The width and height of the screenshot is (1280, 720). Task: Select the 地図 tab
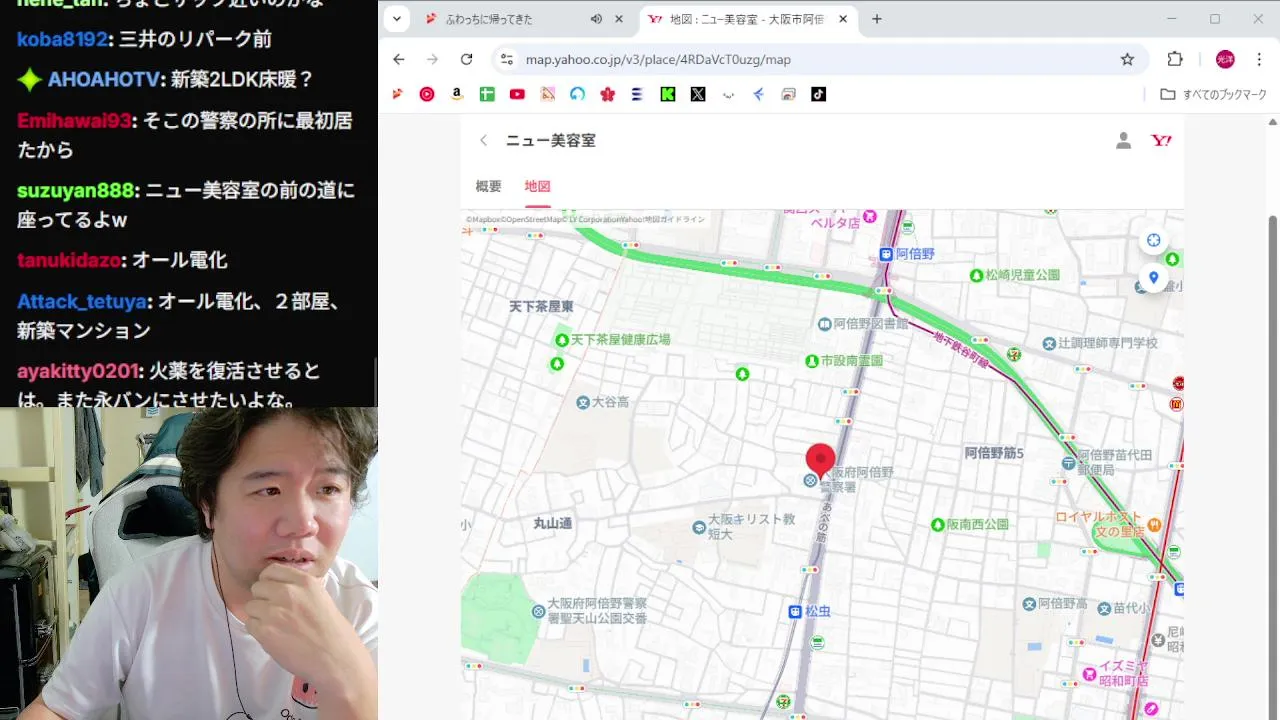(538, 186)
